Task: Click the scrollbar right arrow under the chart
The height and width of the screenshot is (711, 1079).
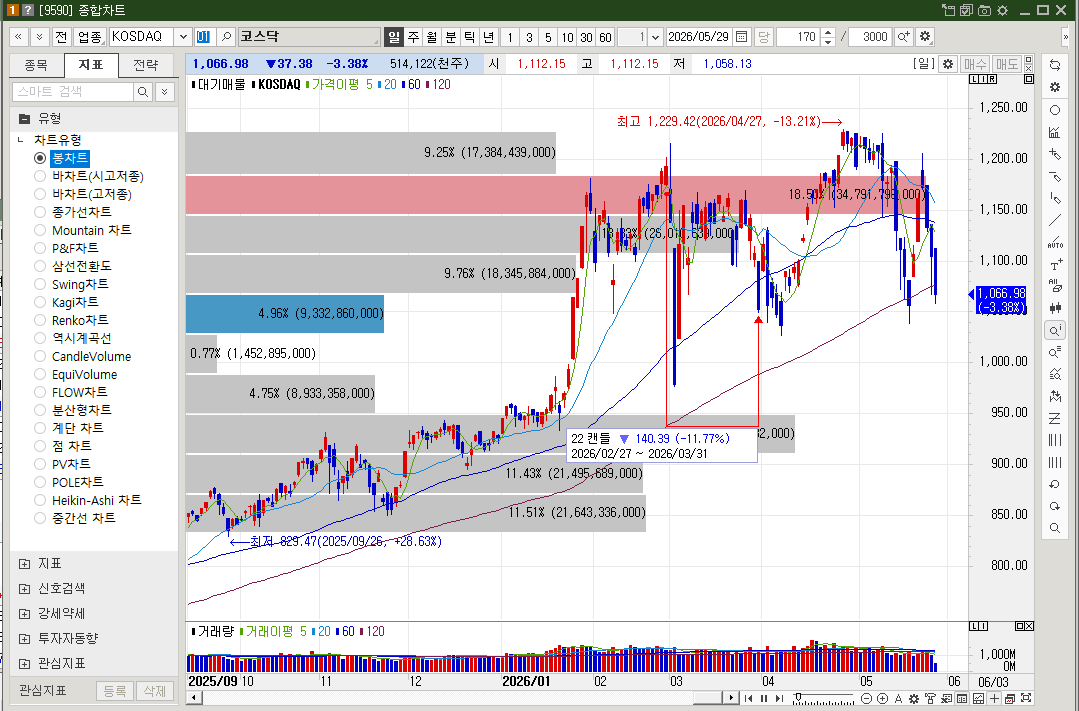Action: click(732, 698)
